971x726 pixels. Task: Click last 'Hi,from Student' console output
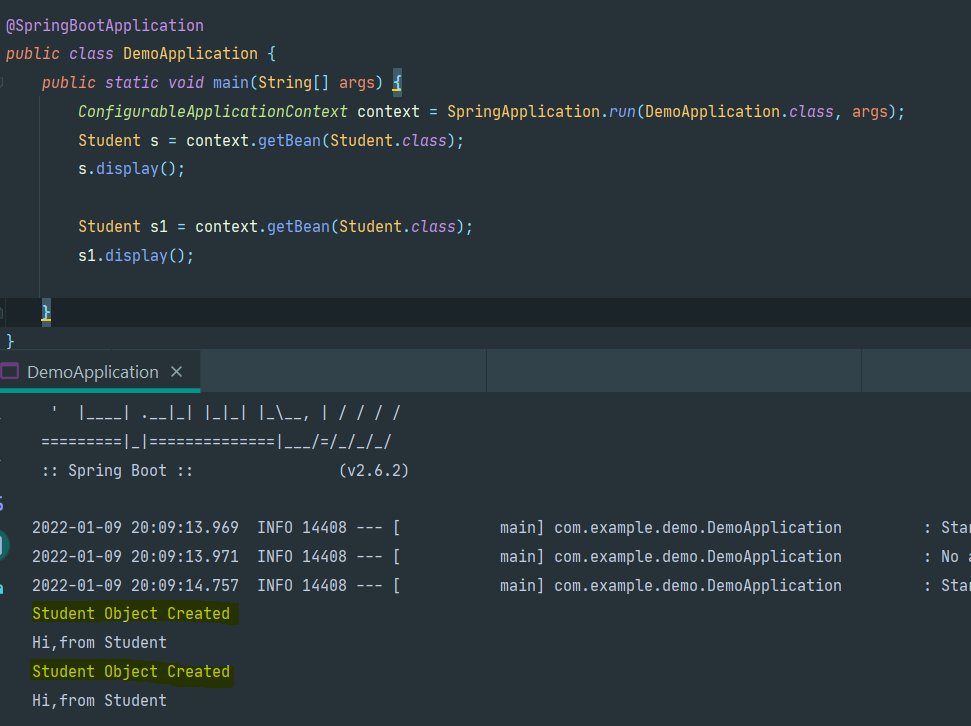pos(99,701)
